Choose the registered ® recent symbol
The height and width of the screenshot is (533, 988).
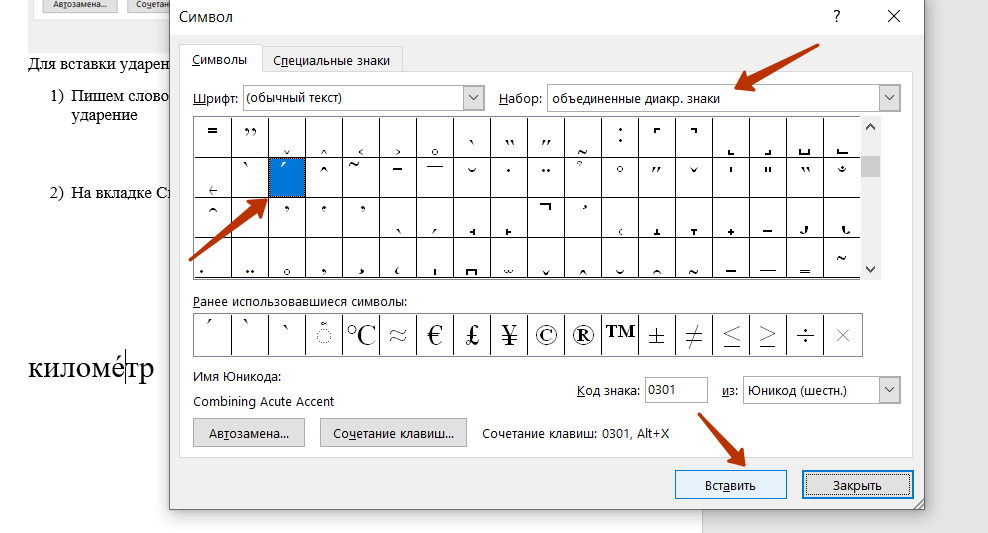(583, 335)
